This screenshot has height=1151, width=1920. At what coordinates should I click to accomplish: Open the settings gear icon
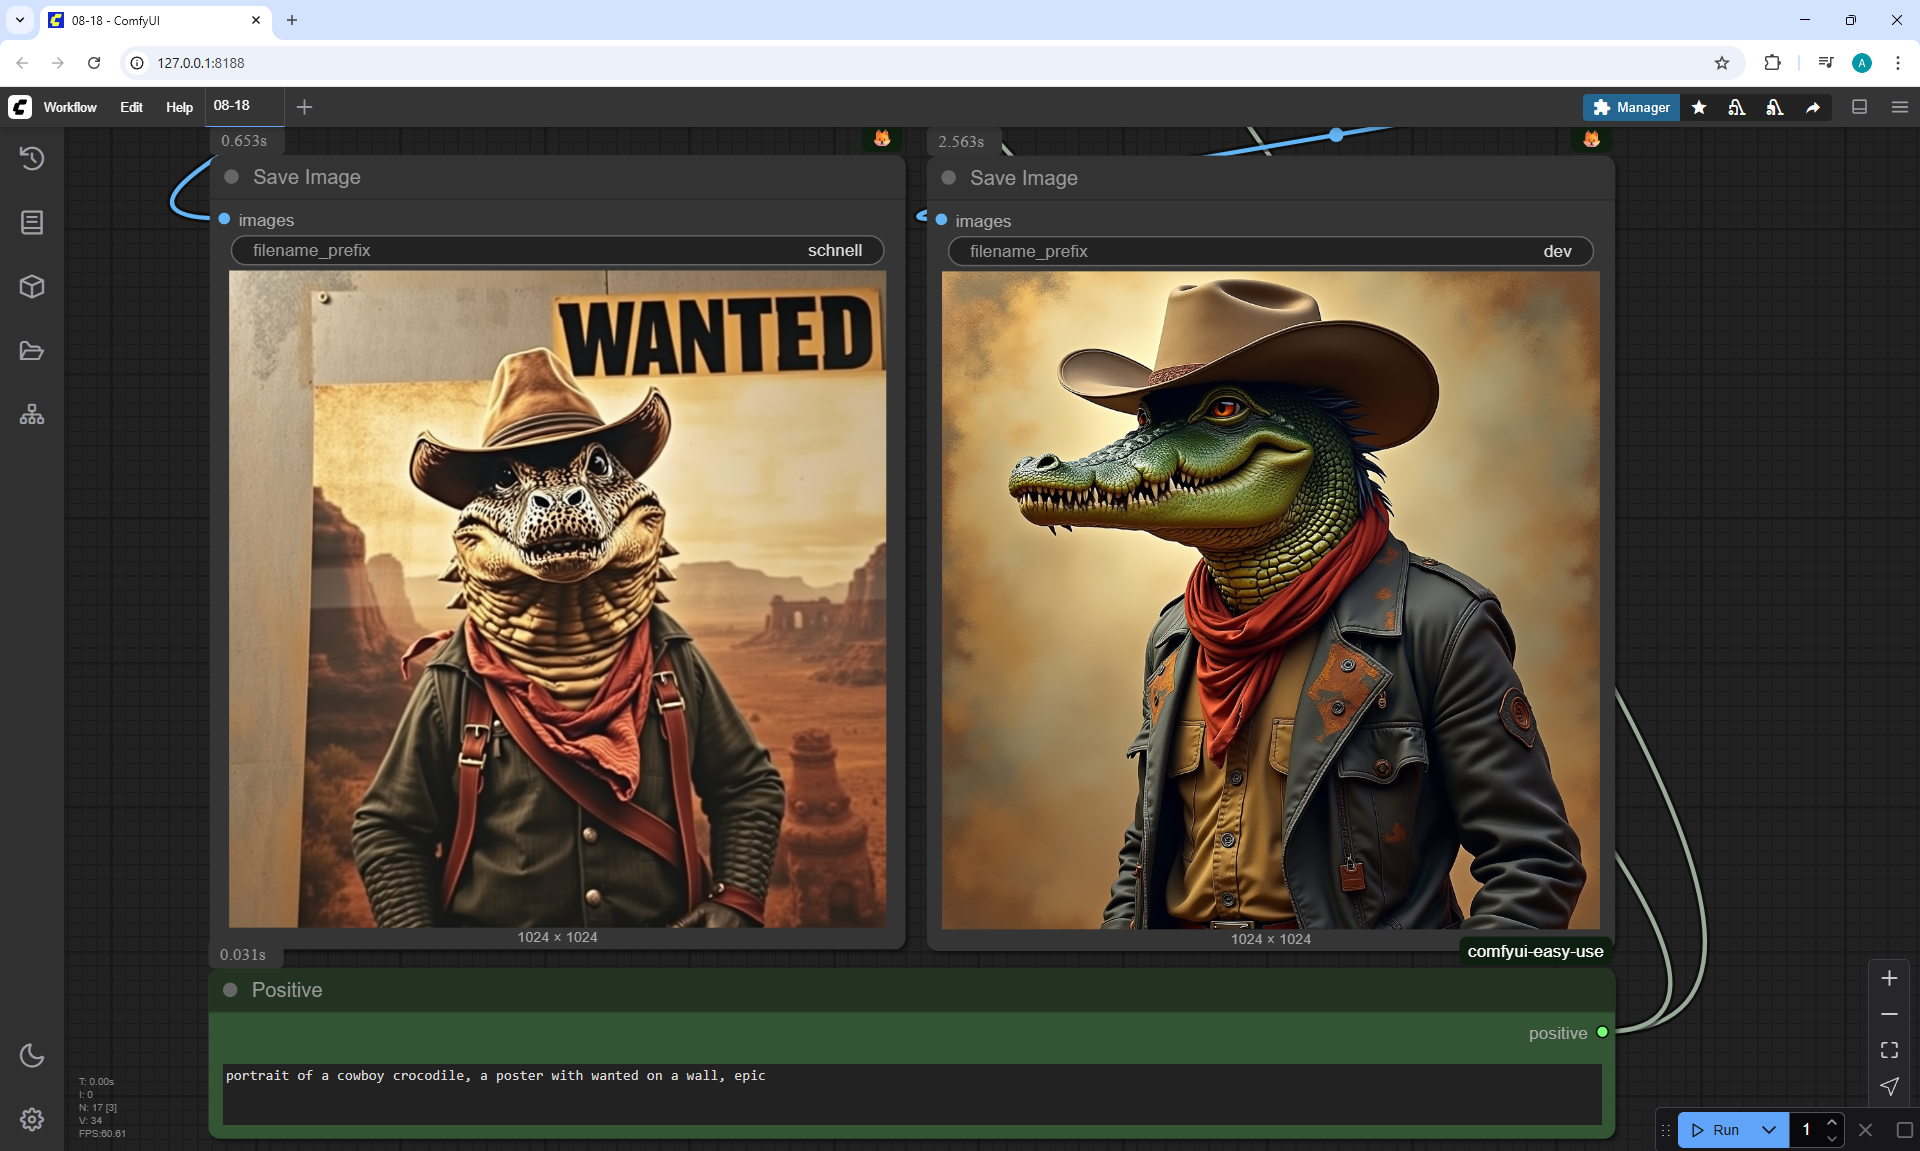(32, 1119)
